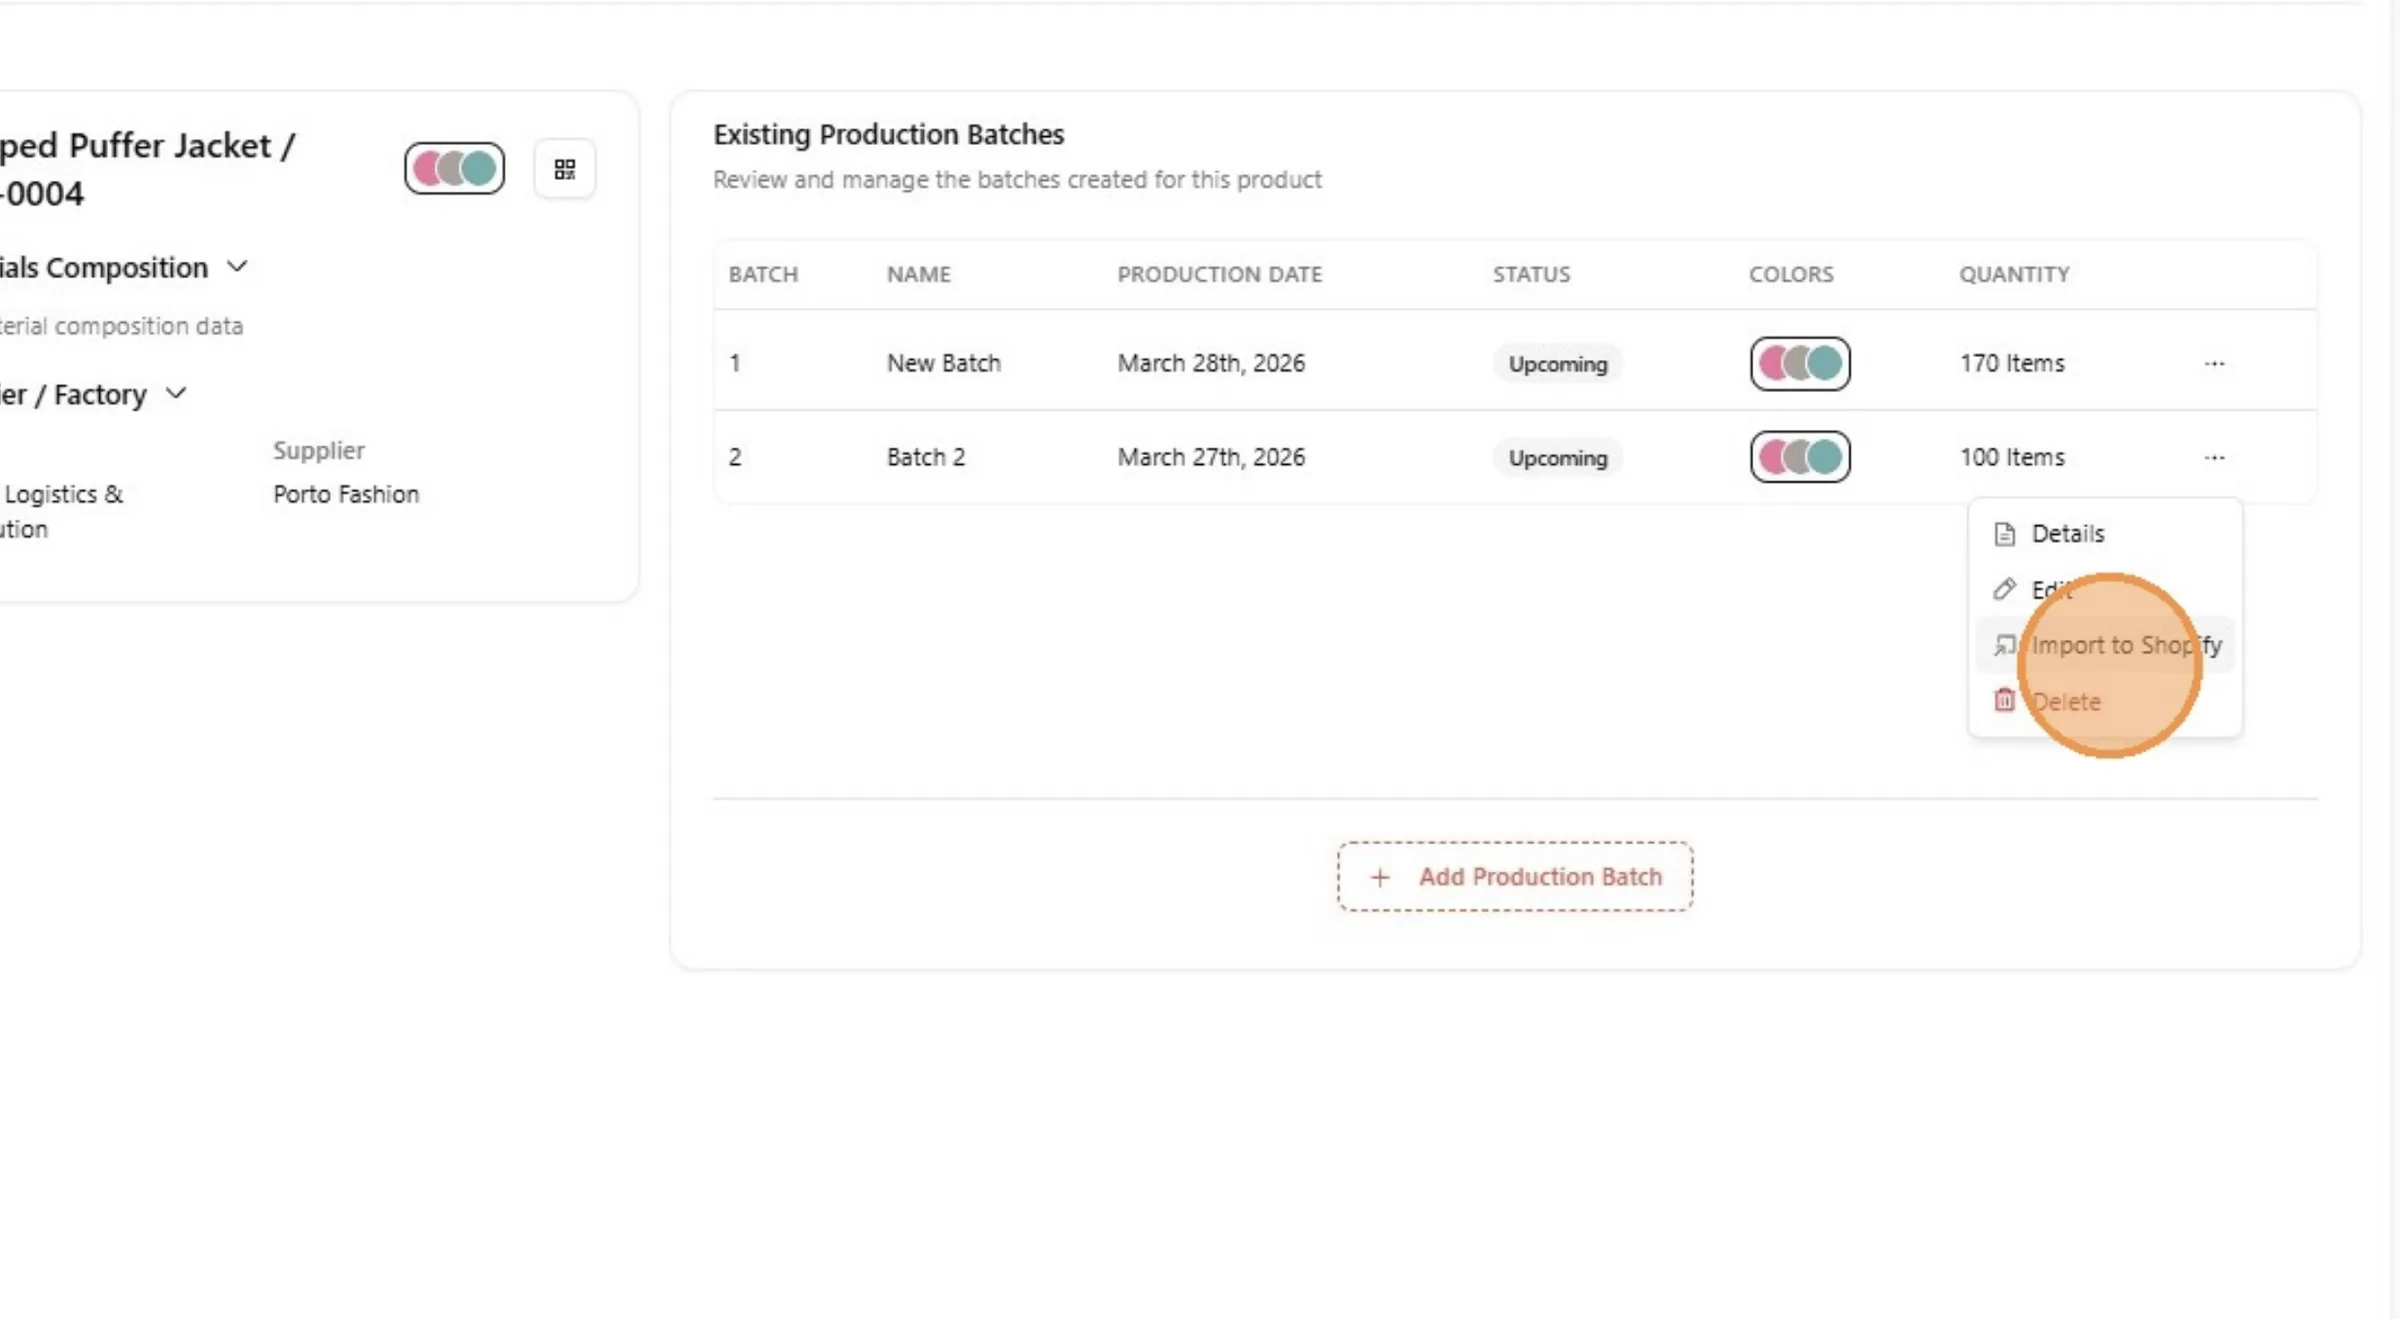Viewport: 2400px width, 1319px height.
Task: Click the plus icon in Add Production Batch
Action: [x=1380, y=877]
